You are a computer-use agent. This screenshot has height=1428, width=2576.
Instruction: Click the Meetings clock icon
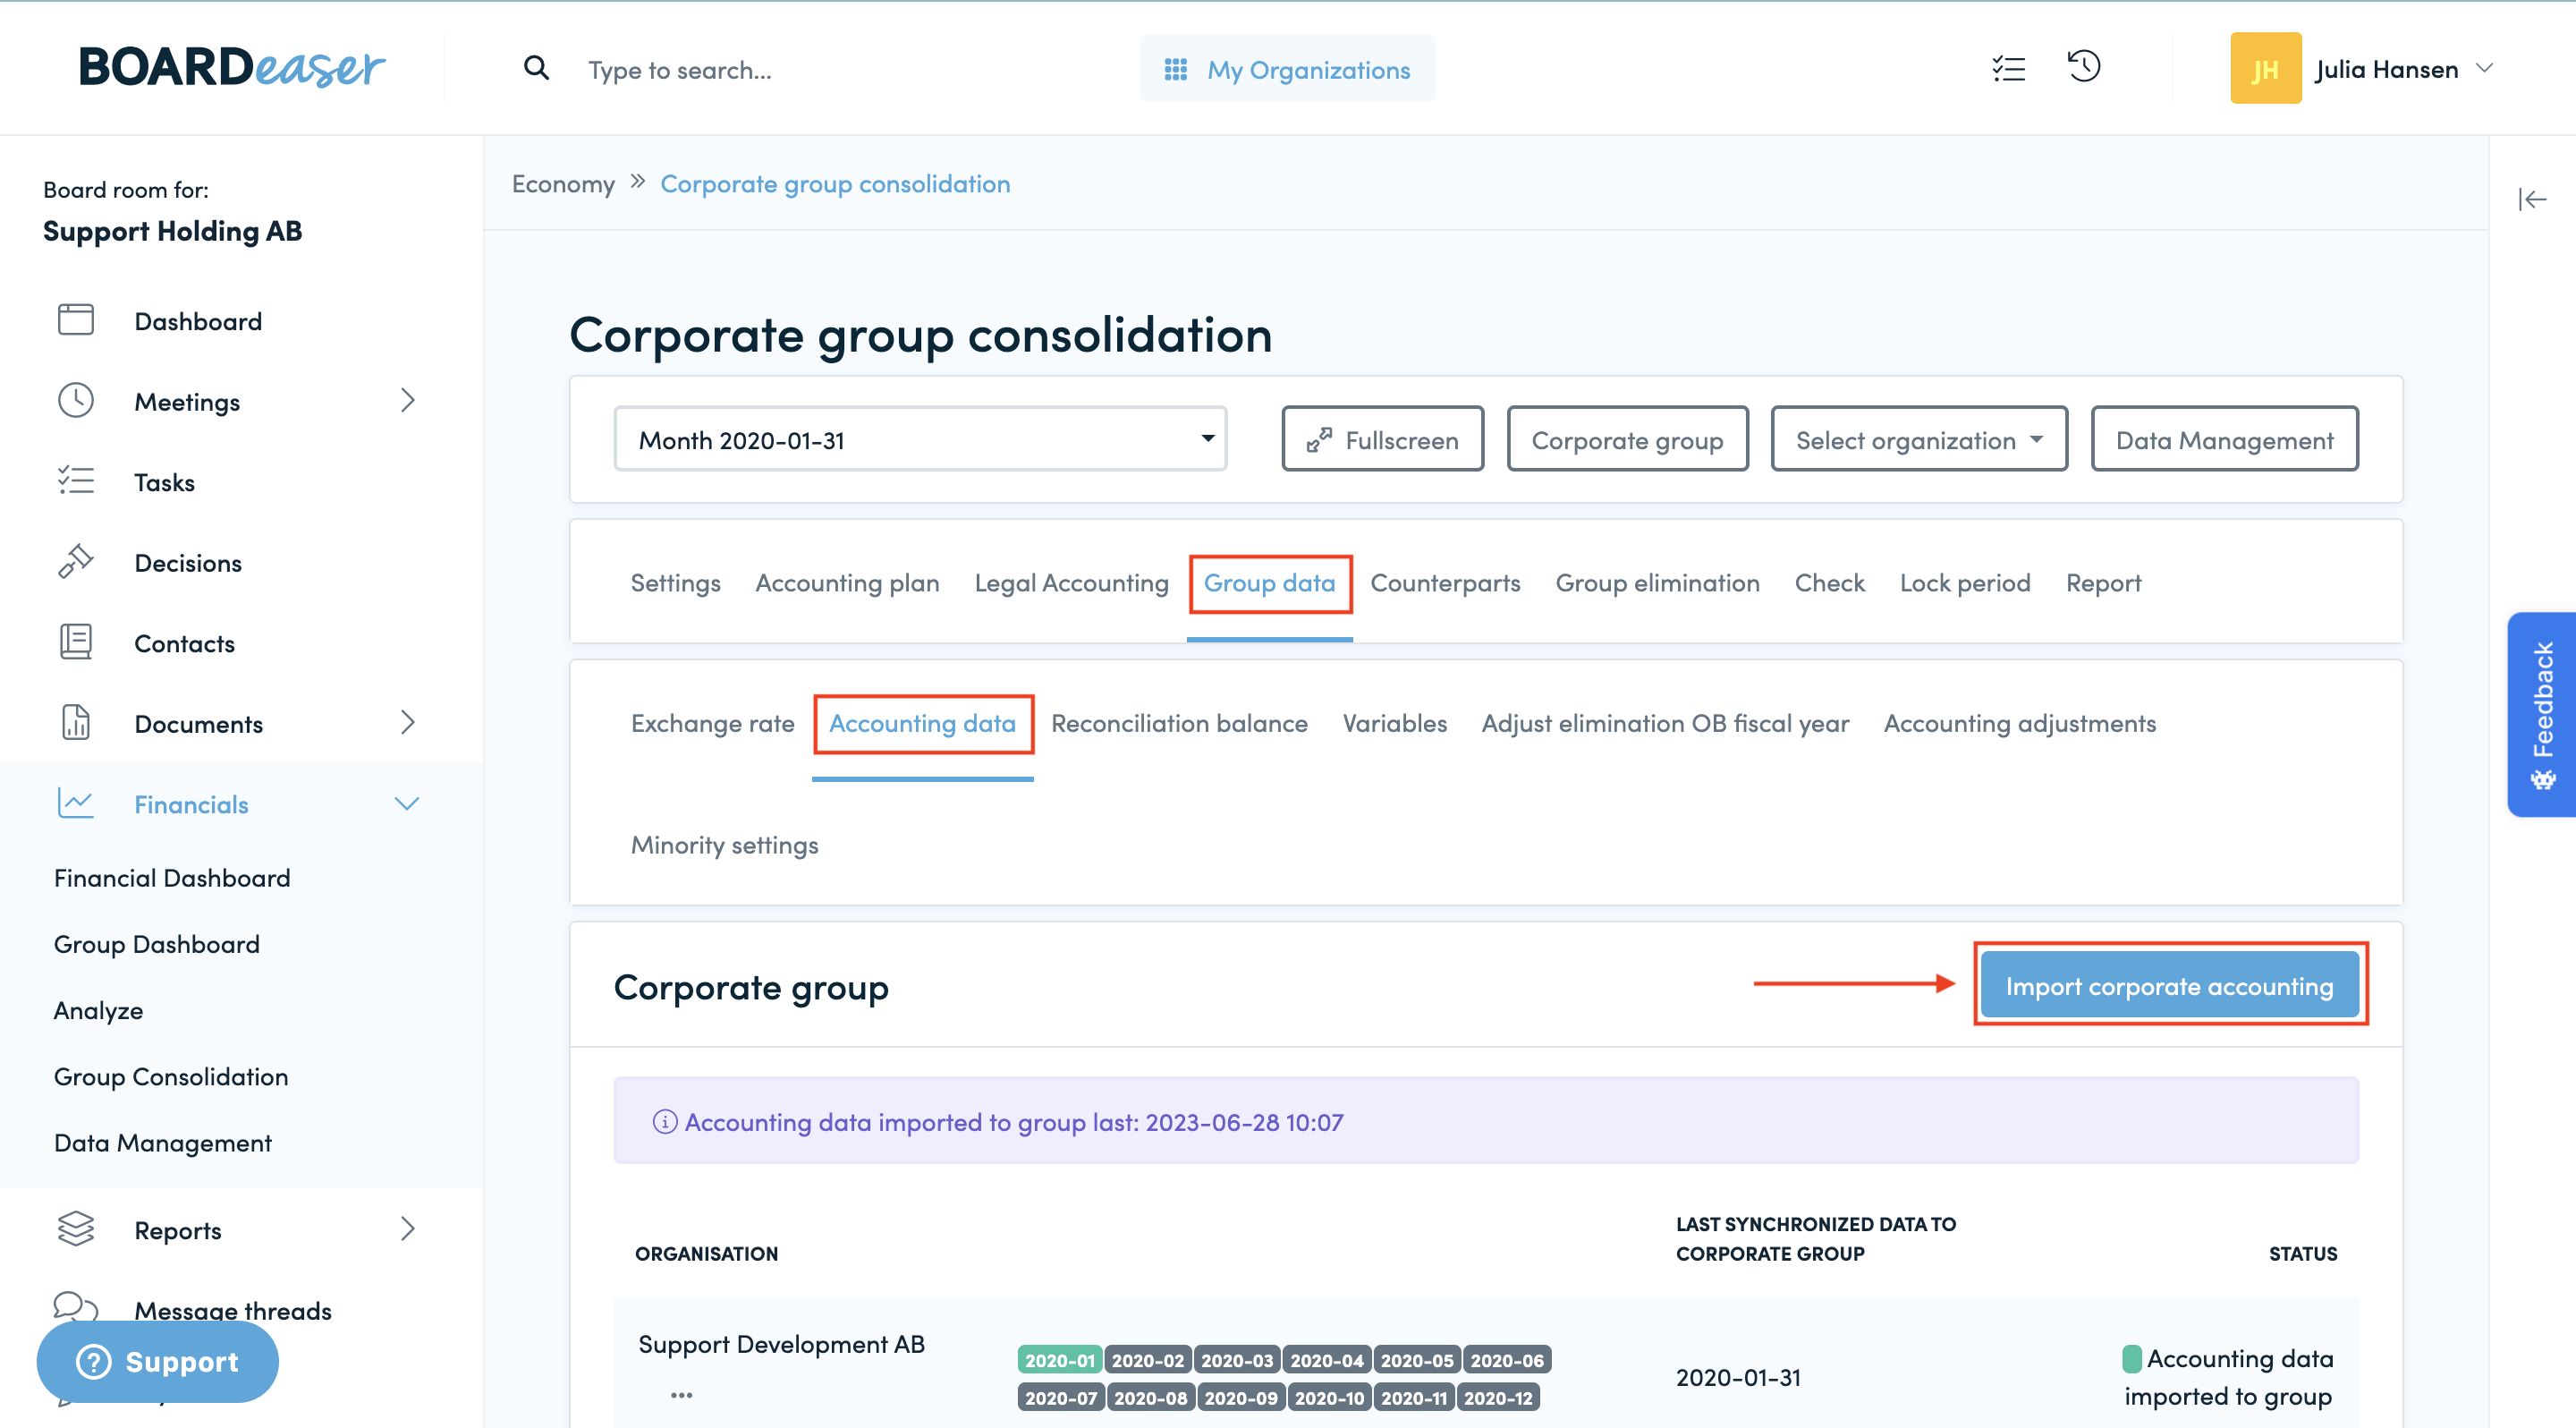(x=76, y=400)
